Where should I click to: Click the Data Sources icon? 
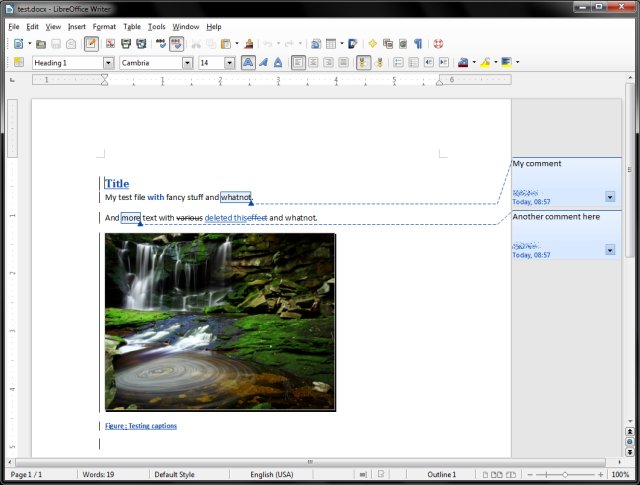point(403,44)
